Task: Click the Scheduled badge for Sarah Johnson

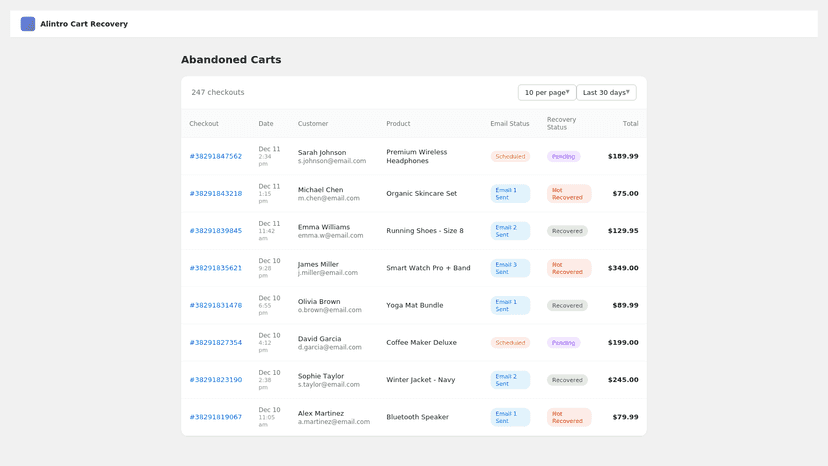Action: [510, 156]
